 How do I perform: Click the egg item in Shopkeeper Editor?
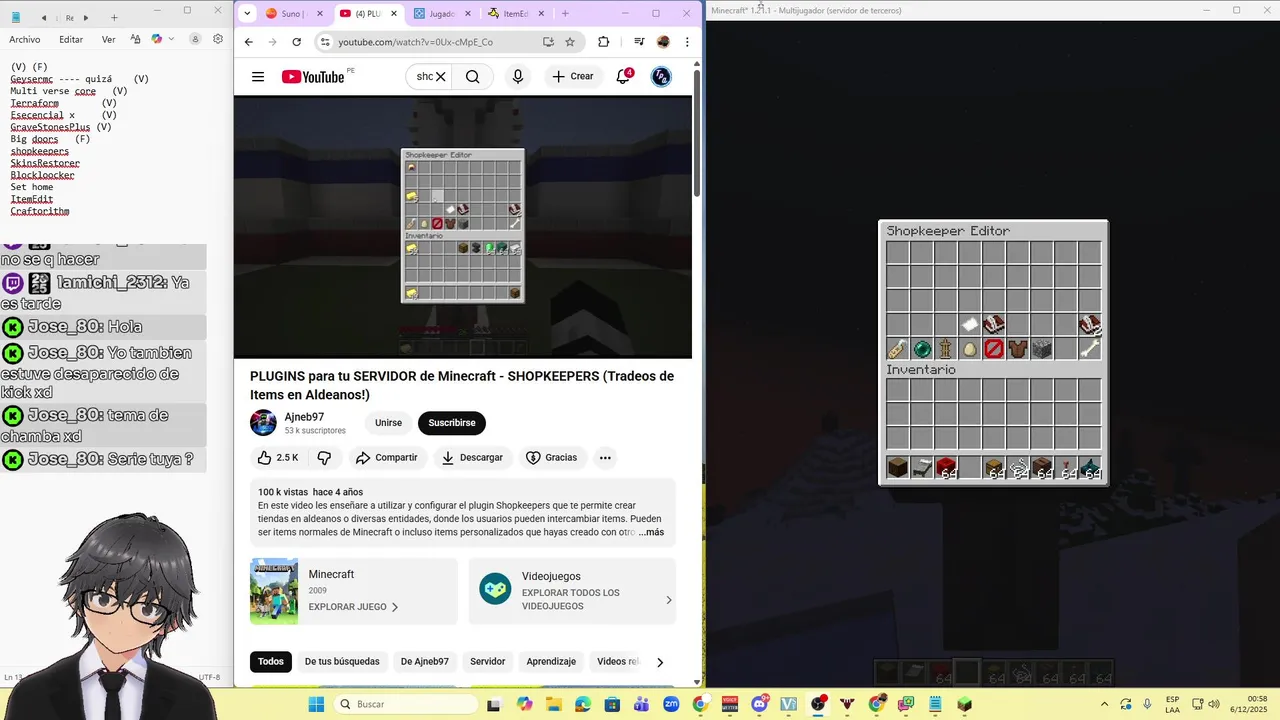pos(969,348)
